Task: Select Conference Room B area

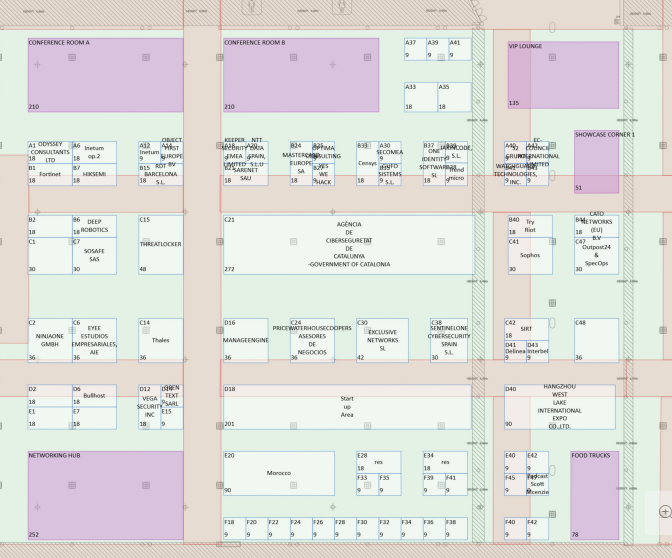Action: pyautogui.click(x=301, y=75)
